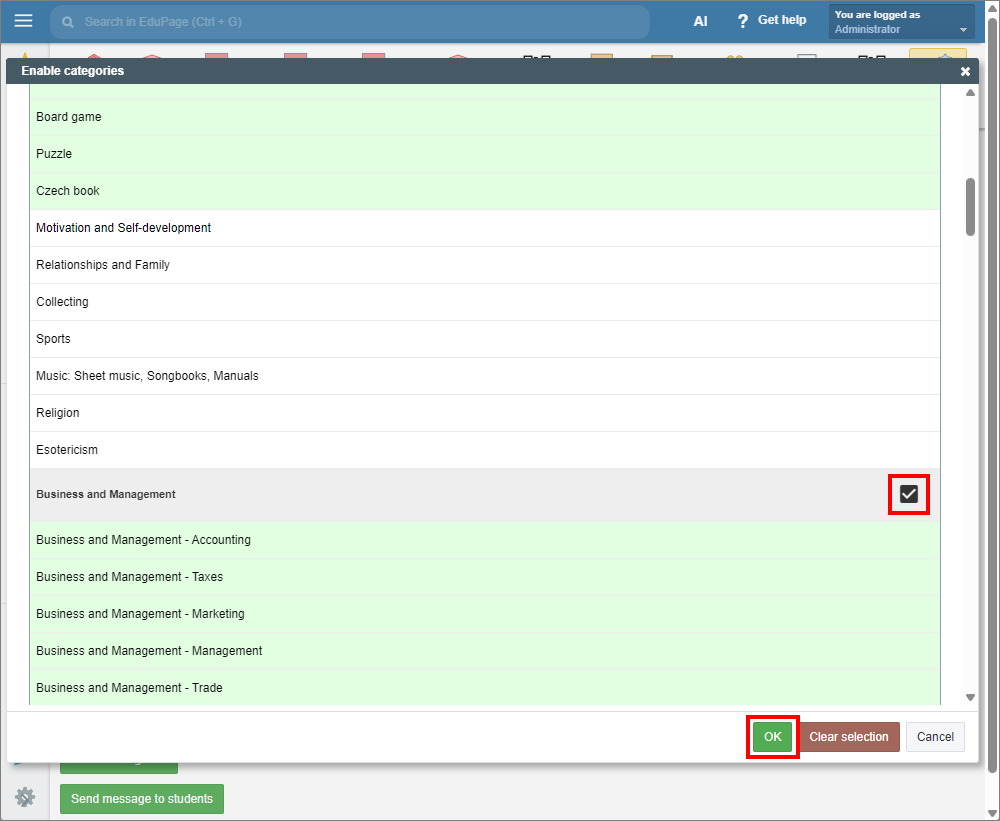Uncheck the Business and Management checkbox
1000x821 pixels.
point(909,494)
